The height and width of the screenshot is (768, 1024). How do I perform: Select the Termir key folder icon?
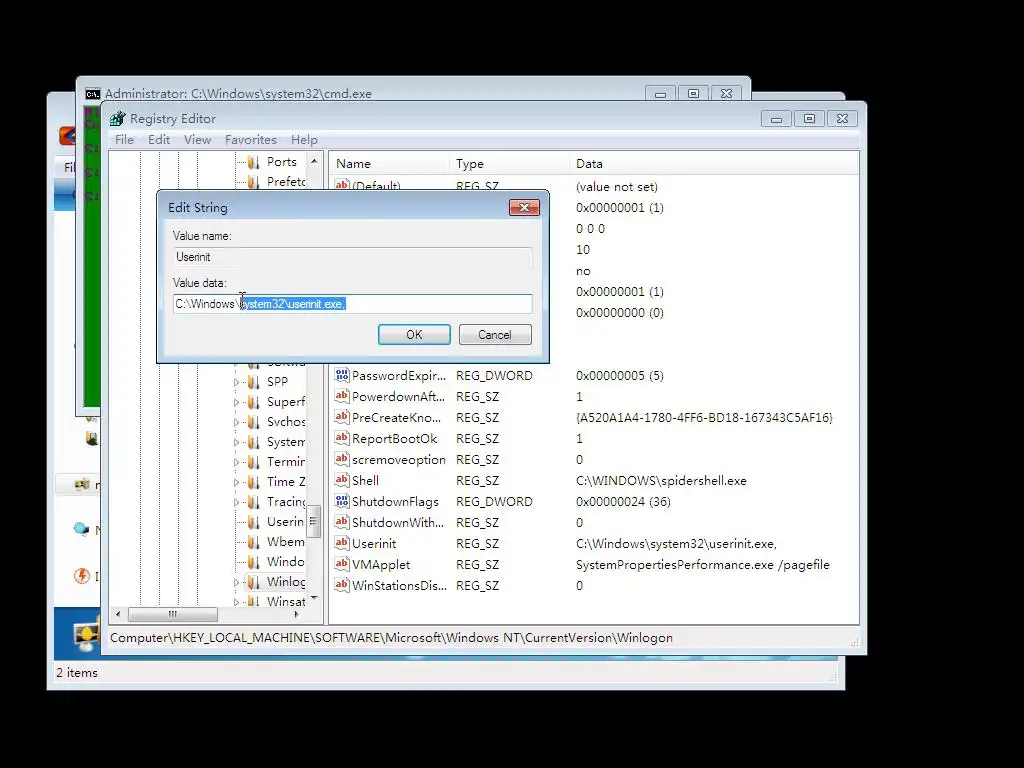click(x=253, y=462)
